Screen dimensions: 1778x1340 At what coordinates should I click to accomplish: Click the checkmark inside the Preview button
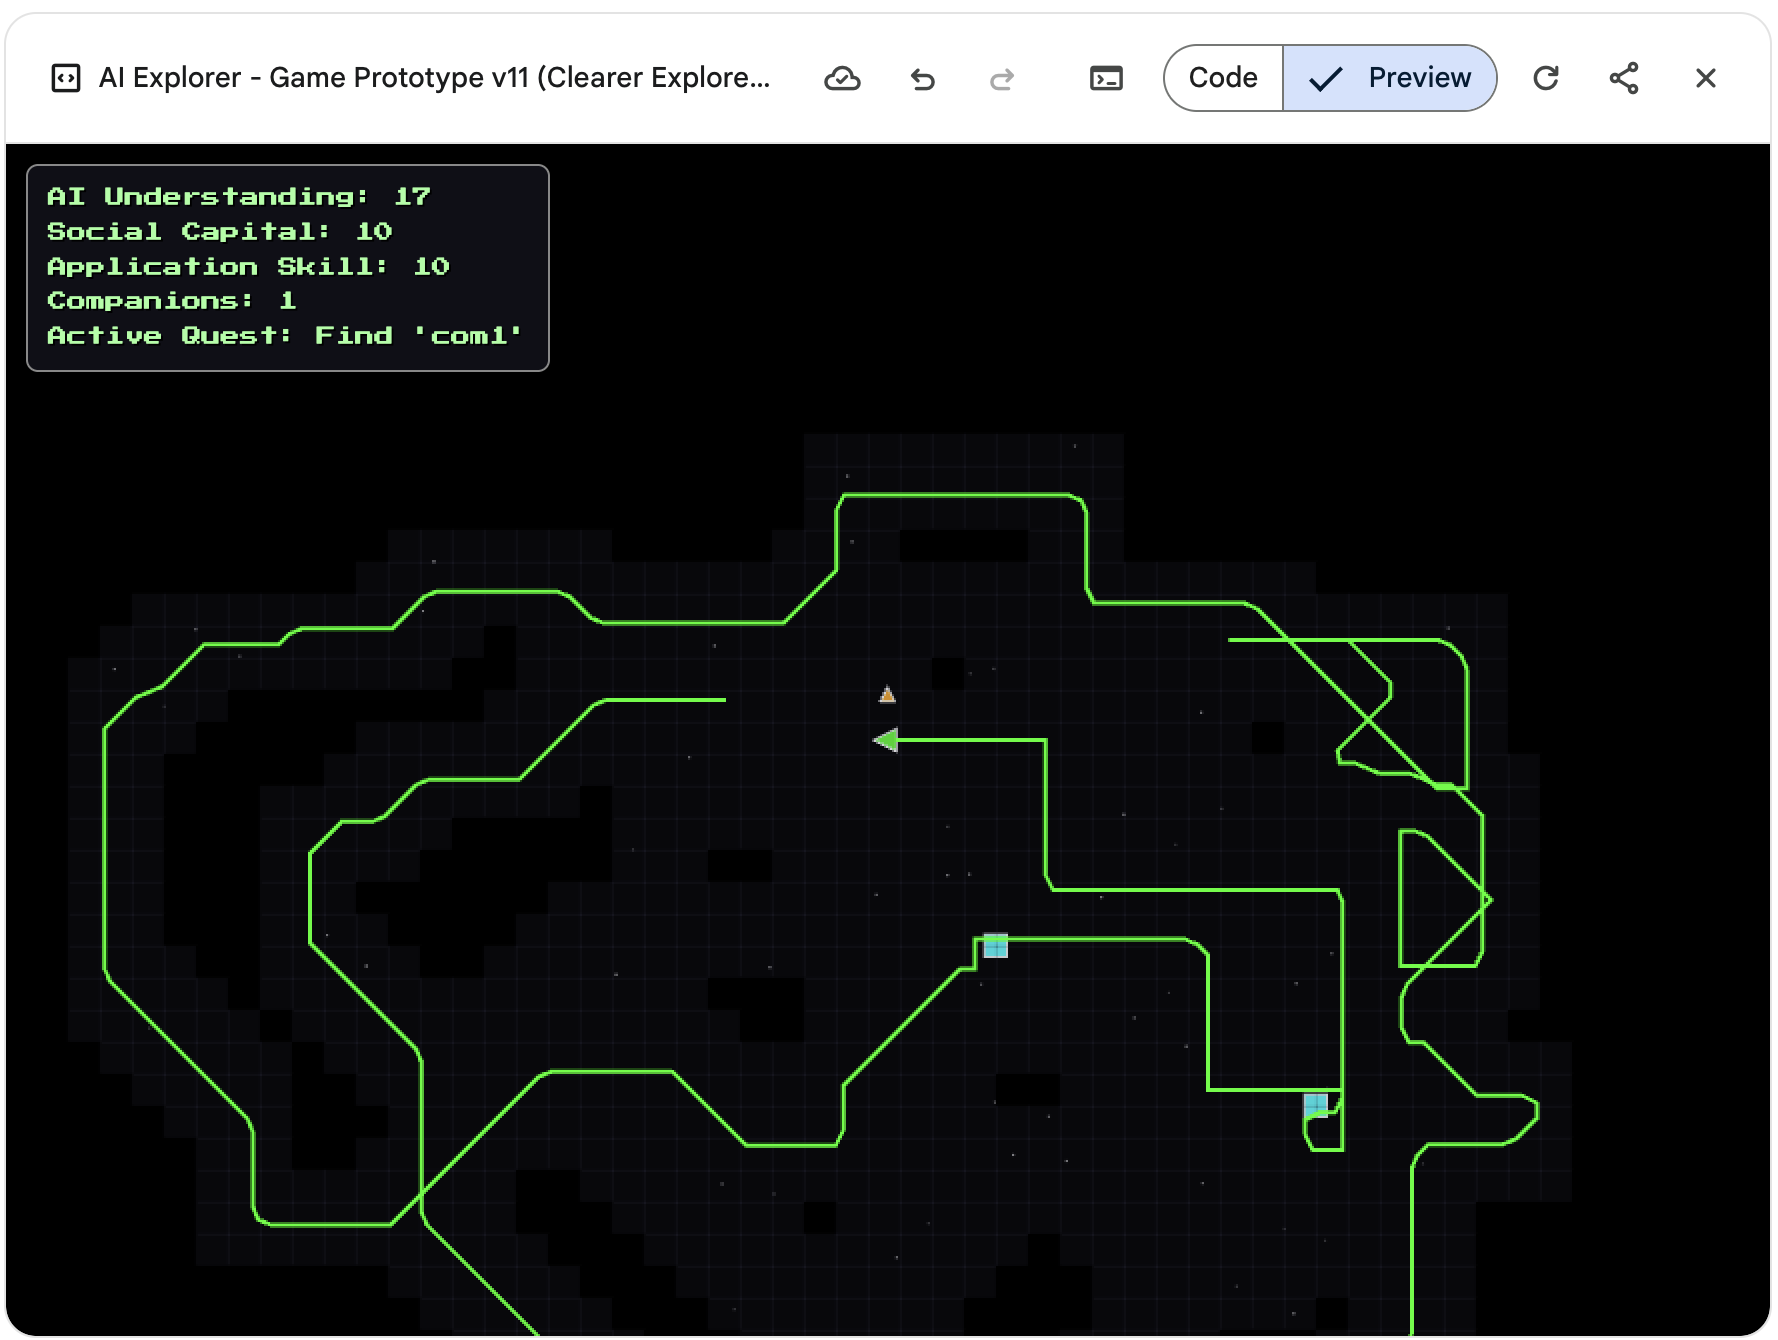1326,78
